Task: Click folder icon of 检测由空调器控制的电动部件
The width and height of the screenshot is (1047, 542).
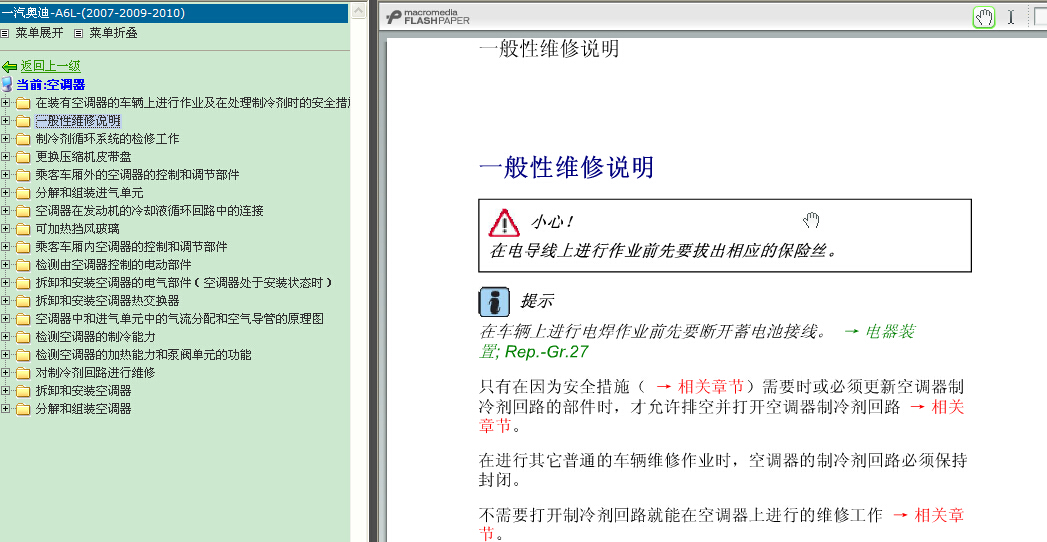Action: 23,264
